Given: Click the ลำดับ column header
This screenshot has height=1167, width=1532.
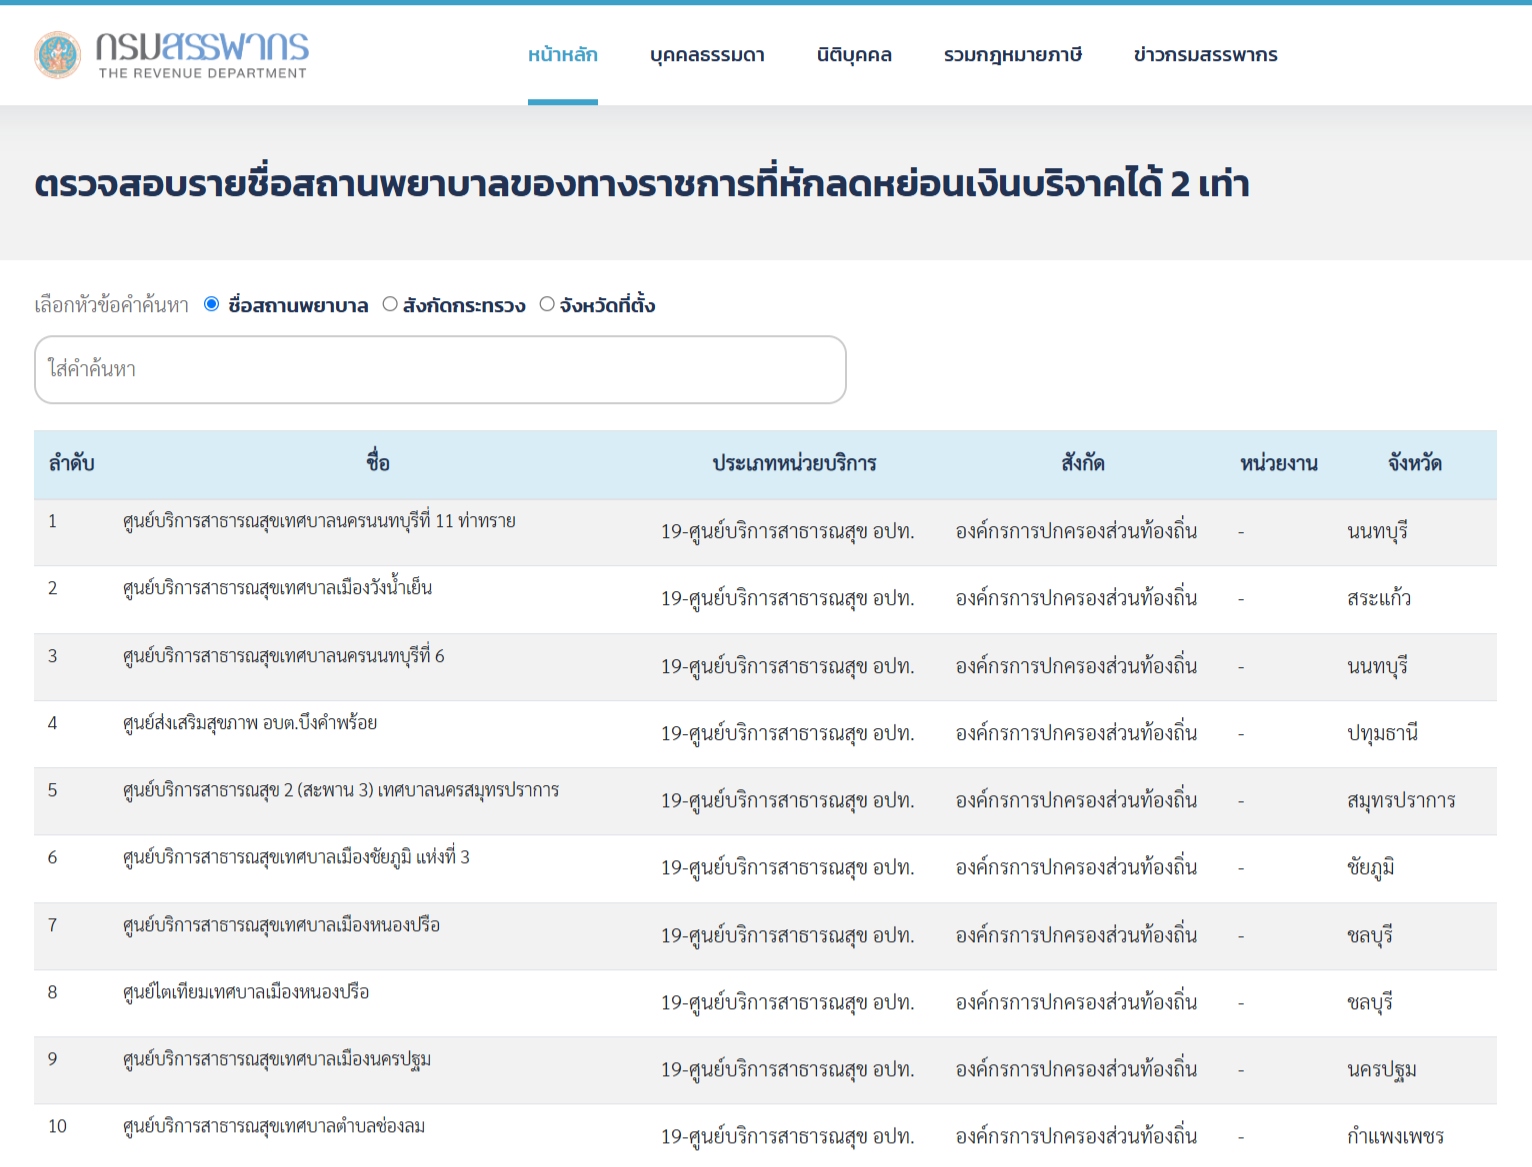Looking at the screenshot, I should pyautogui.click(x=71, y=463).
